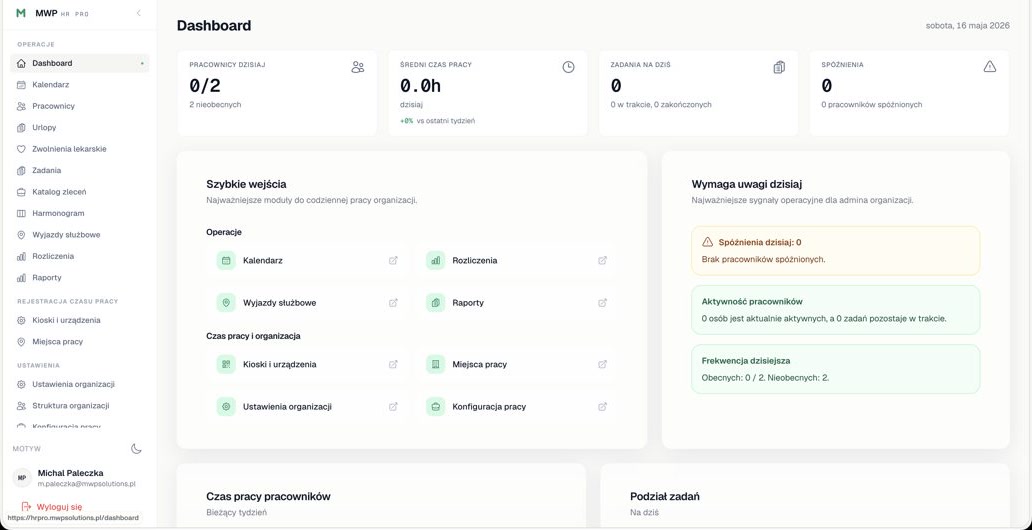Image resolution: width=1032 pixels, height=530 pixels.
Task: Click external-link icon on Rozliczenia tile
Action: (x=602, y=261)
